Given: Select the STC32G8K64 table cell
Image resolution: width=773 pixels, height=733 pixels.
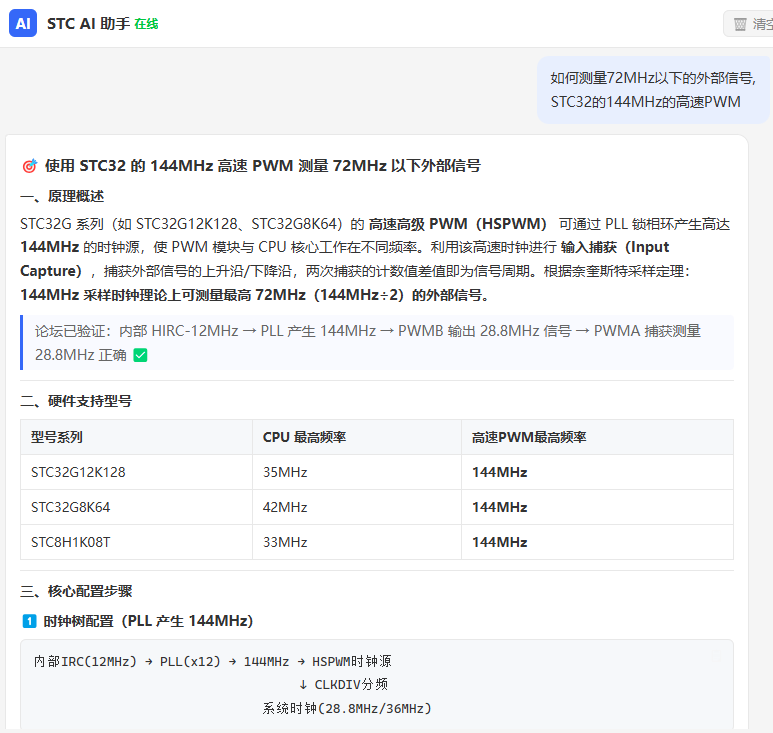Looking at the screenshot, I should pyautogui.click(x=136, y=507).
